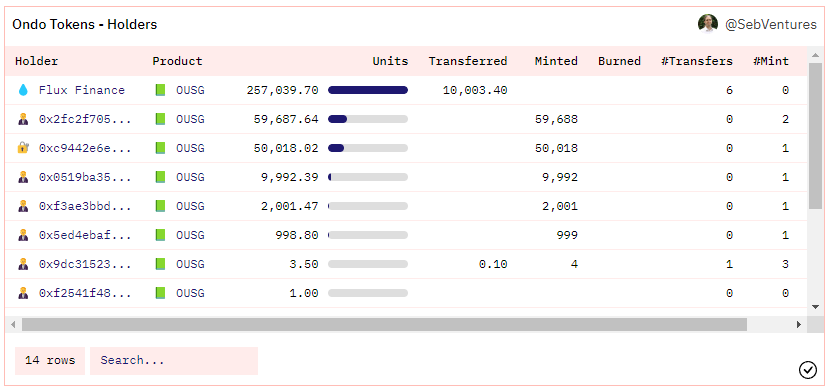The image size is (832, 391).
Task: Click the 59,687.64 units value
Action: pyautogui.click(x=286, y=119)
